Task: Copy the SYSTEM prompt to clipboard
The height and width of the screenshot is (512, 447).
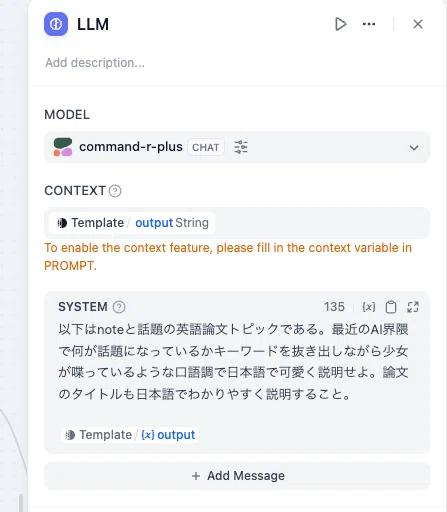Action: click(391, 307)
